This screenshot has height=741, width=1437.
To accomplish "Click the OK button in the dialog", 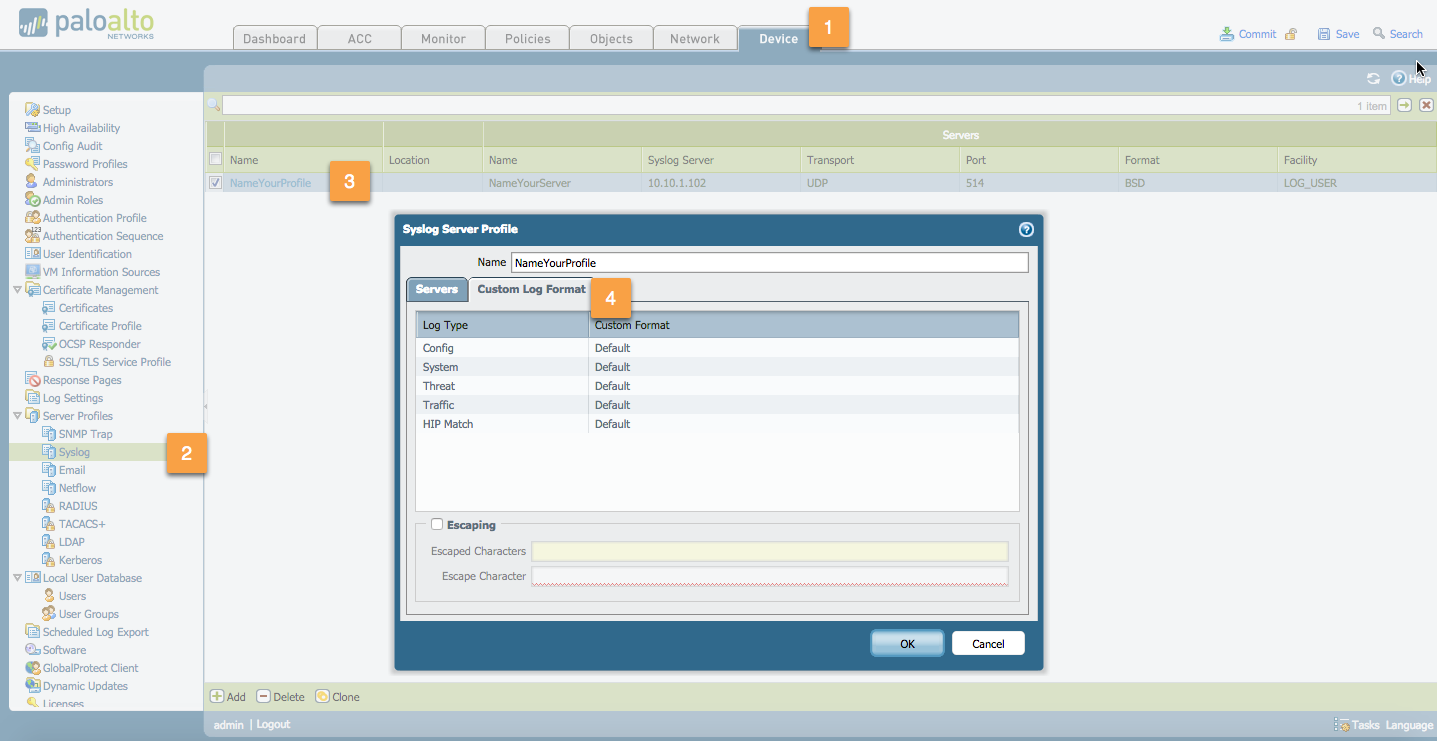I will [x=906, y=643].
